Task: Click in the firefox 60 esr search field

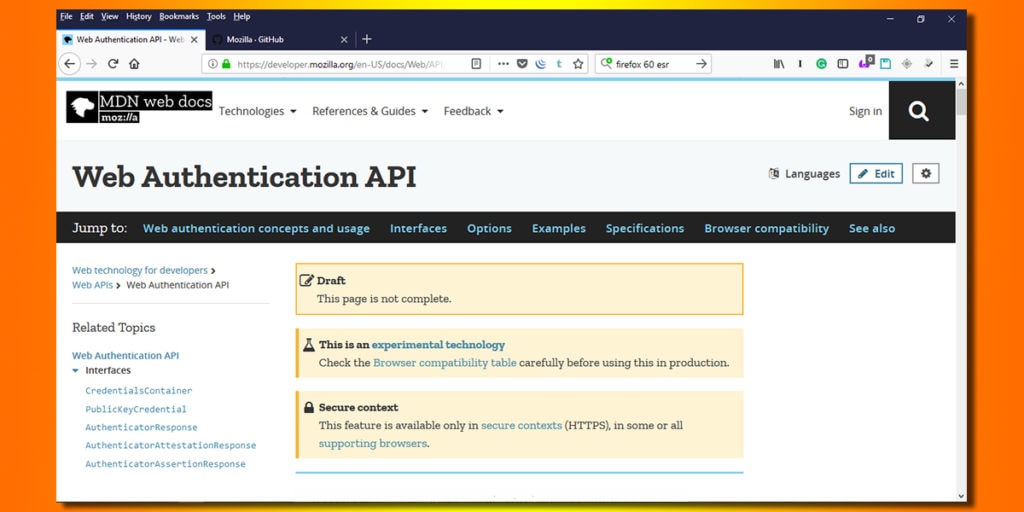Action: (x=652, y=64)
